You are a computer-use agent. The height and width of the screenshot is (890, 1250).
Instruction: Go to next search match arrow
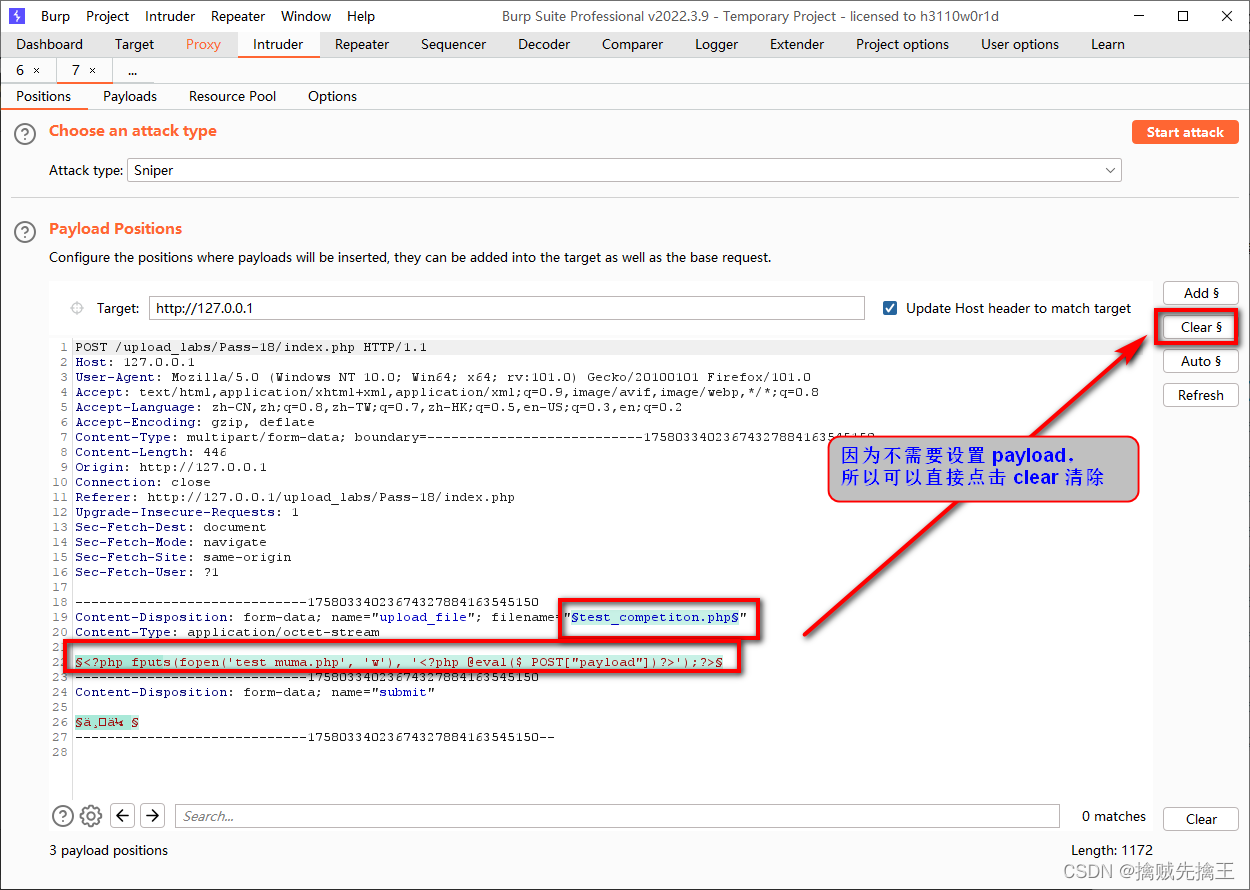click(x=152, y=816)
